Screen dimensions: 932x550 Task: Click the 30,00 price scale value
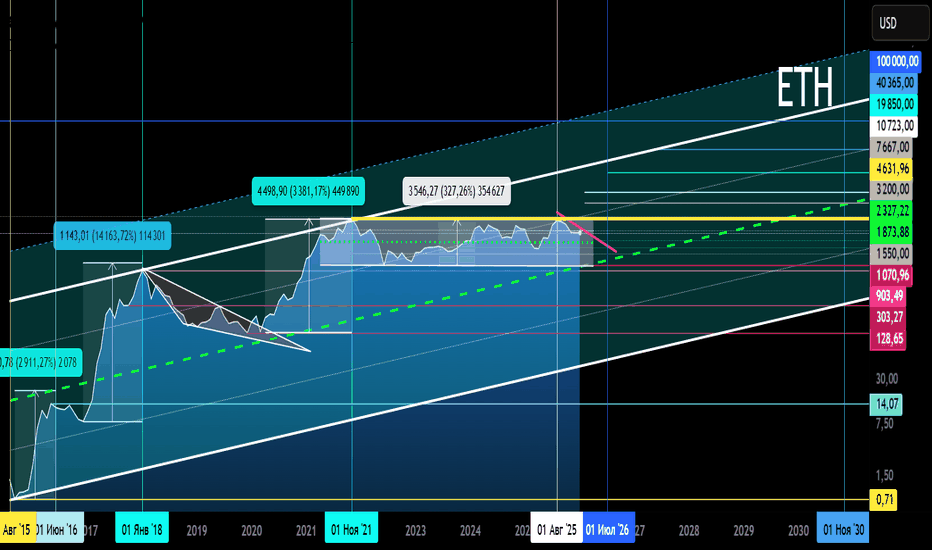click(x=887, y=378)
